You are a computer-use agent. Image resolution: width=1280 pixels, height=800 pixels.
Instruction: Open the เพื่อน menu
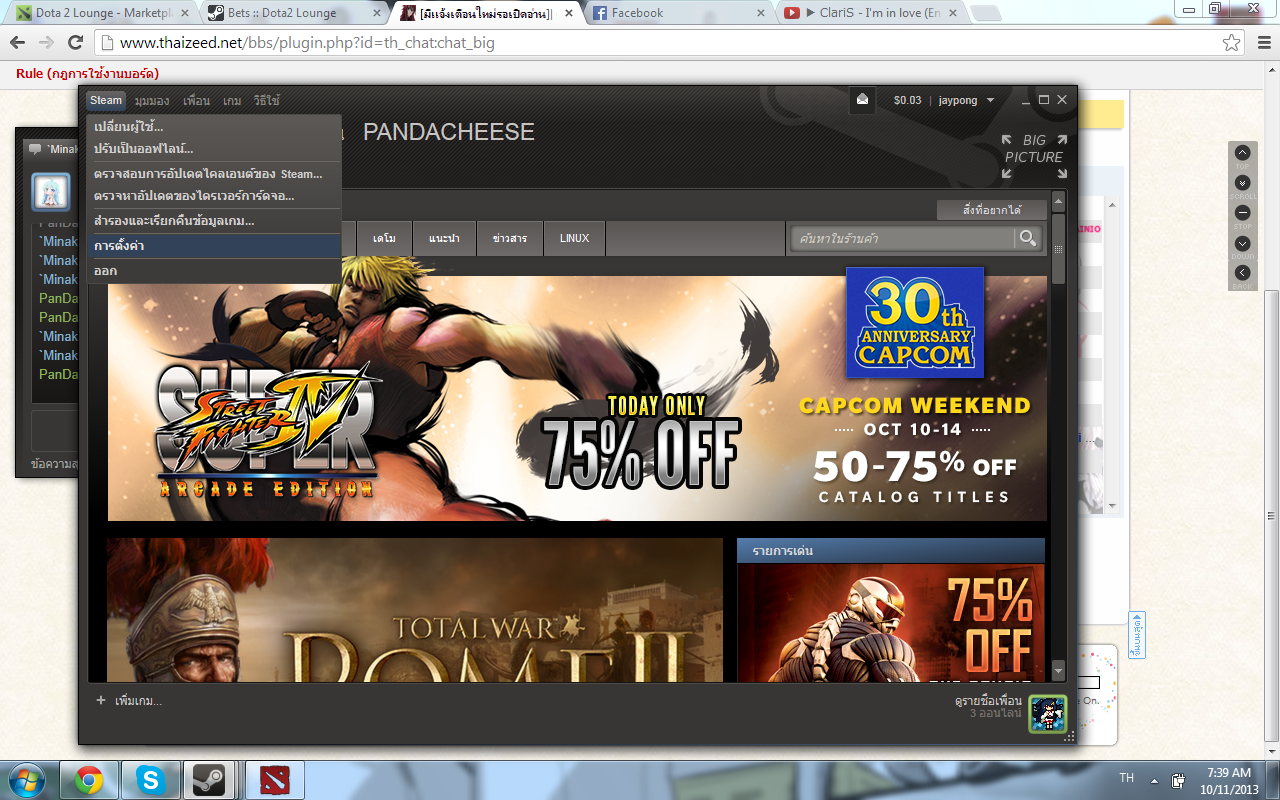click(x=196, y=101)
